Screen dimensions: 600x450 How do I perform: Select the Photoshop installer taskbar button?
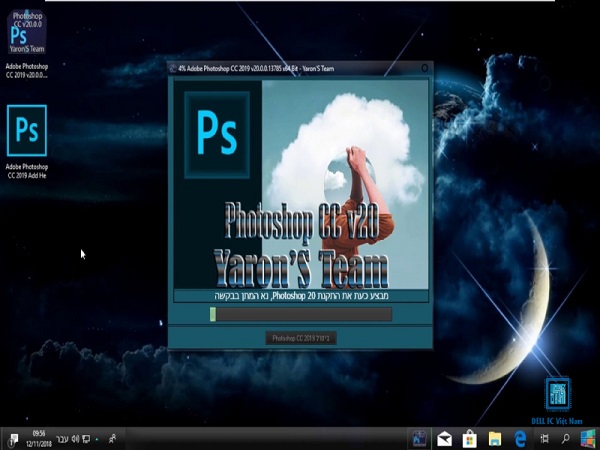click(420, 439)
